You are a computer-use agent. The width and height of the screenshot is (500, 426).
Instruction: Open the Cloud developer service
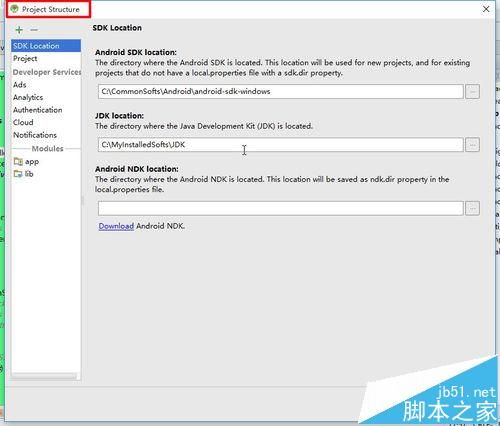(46, 122)
